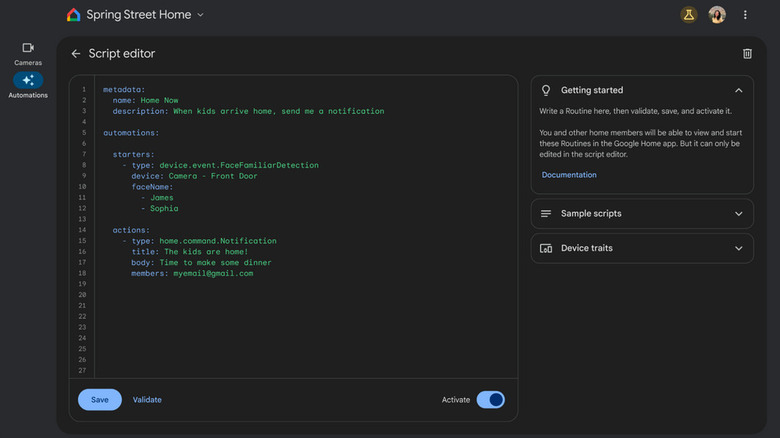This screenshot has width=780, height=438.
Task: Open the Cameras section in sidebar
Action: tap(28, 54)
